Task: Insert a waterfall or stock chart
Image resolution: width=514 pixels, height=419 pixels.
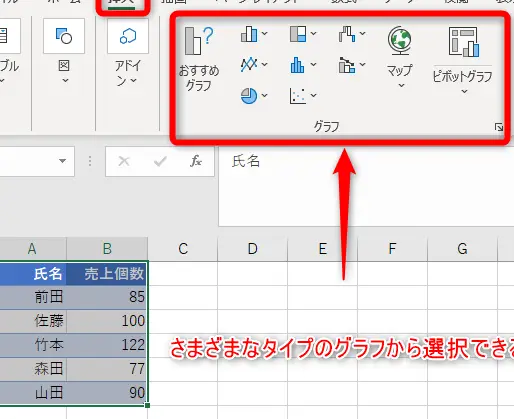Action: click(x=352, y=34)
